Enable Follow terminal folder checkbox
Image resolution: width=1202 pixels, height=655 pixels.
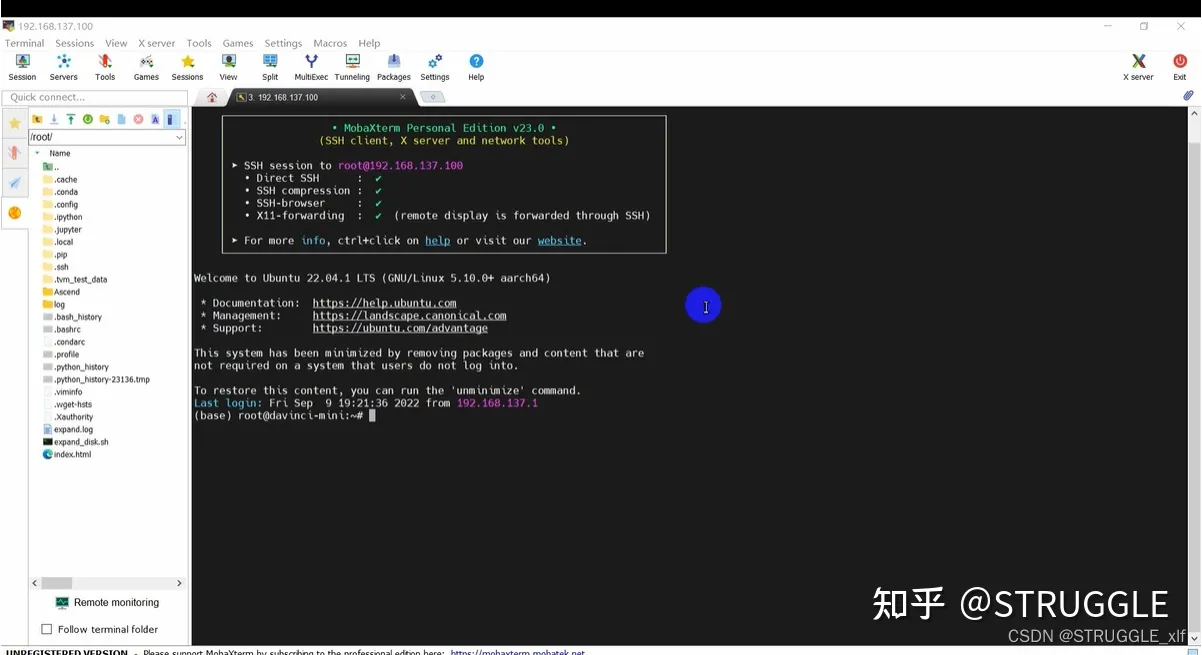pos(46,629)
